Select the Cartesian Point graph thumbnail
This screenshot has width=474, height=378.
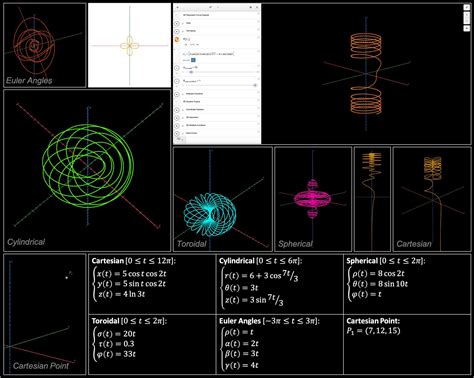click(x=45, y=314)
